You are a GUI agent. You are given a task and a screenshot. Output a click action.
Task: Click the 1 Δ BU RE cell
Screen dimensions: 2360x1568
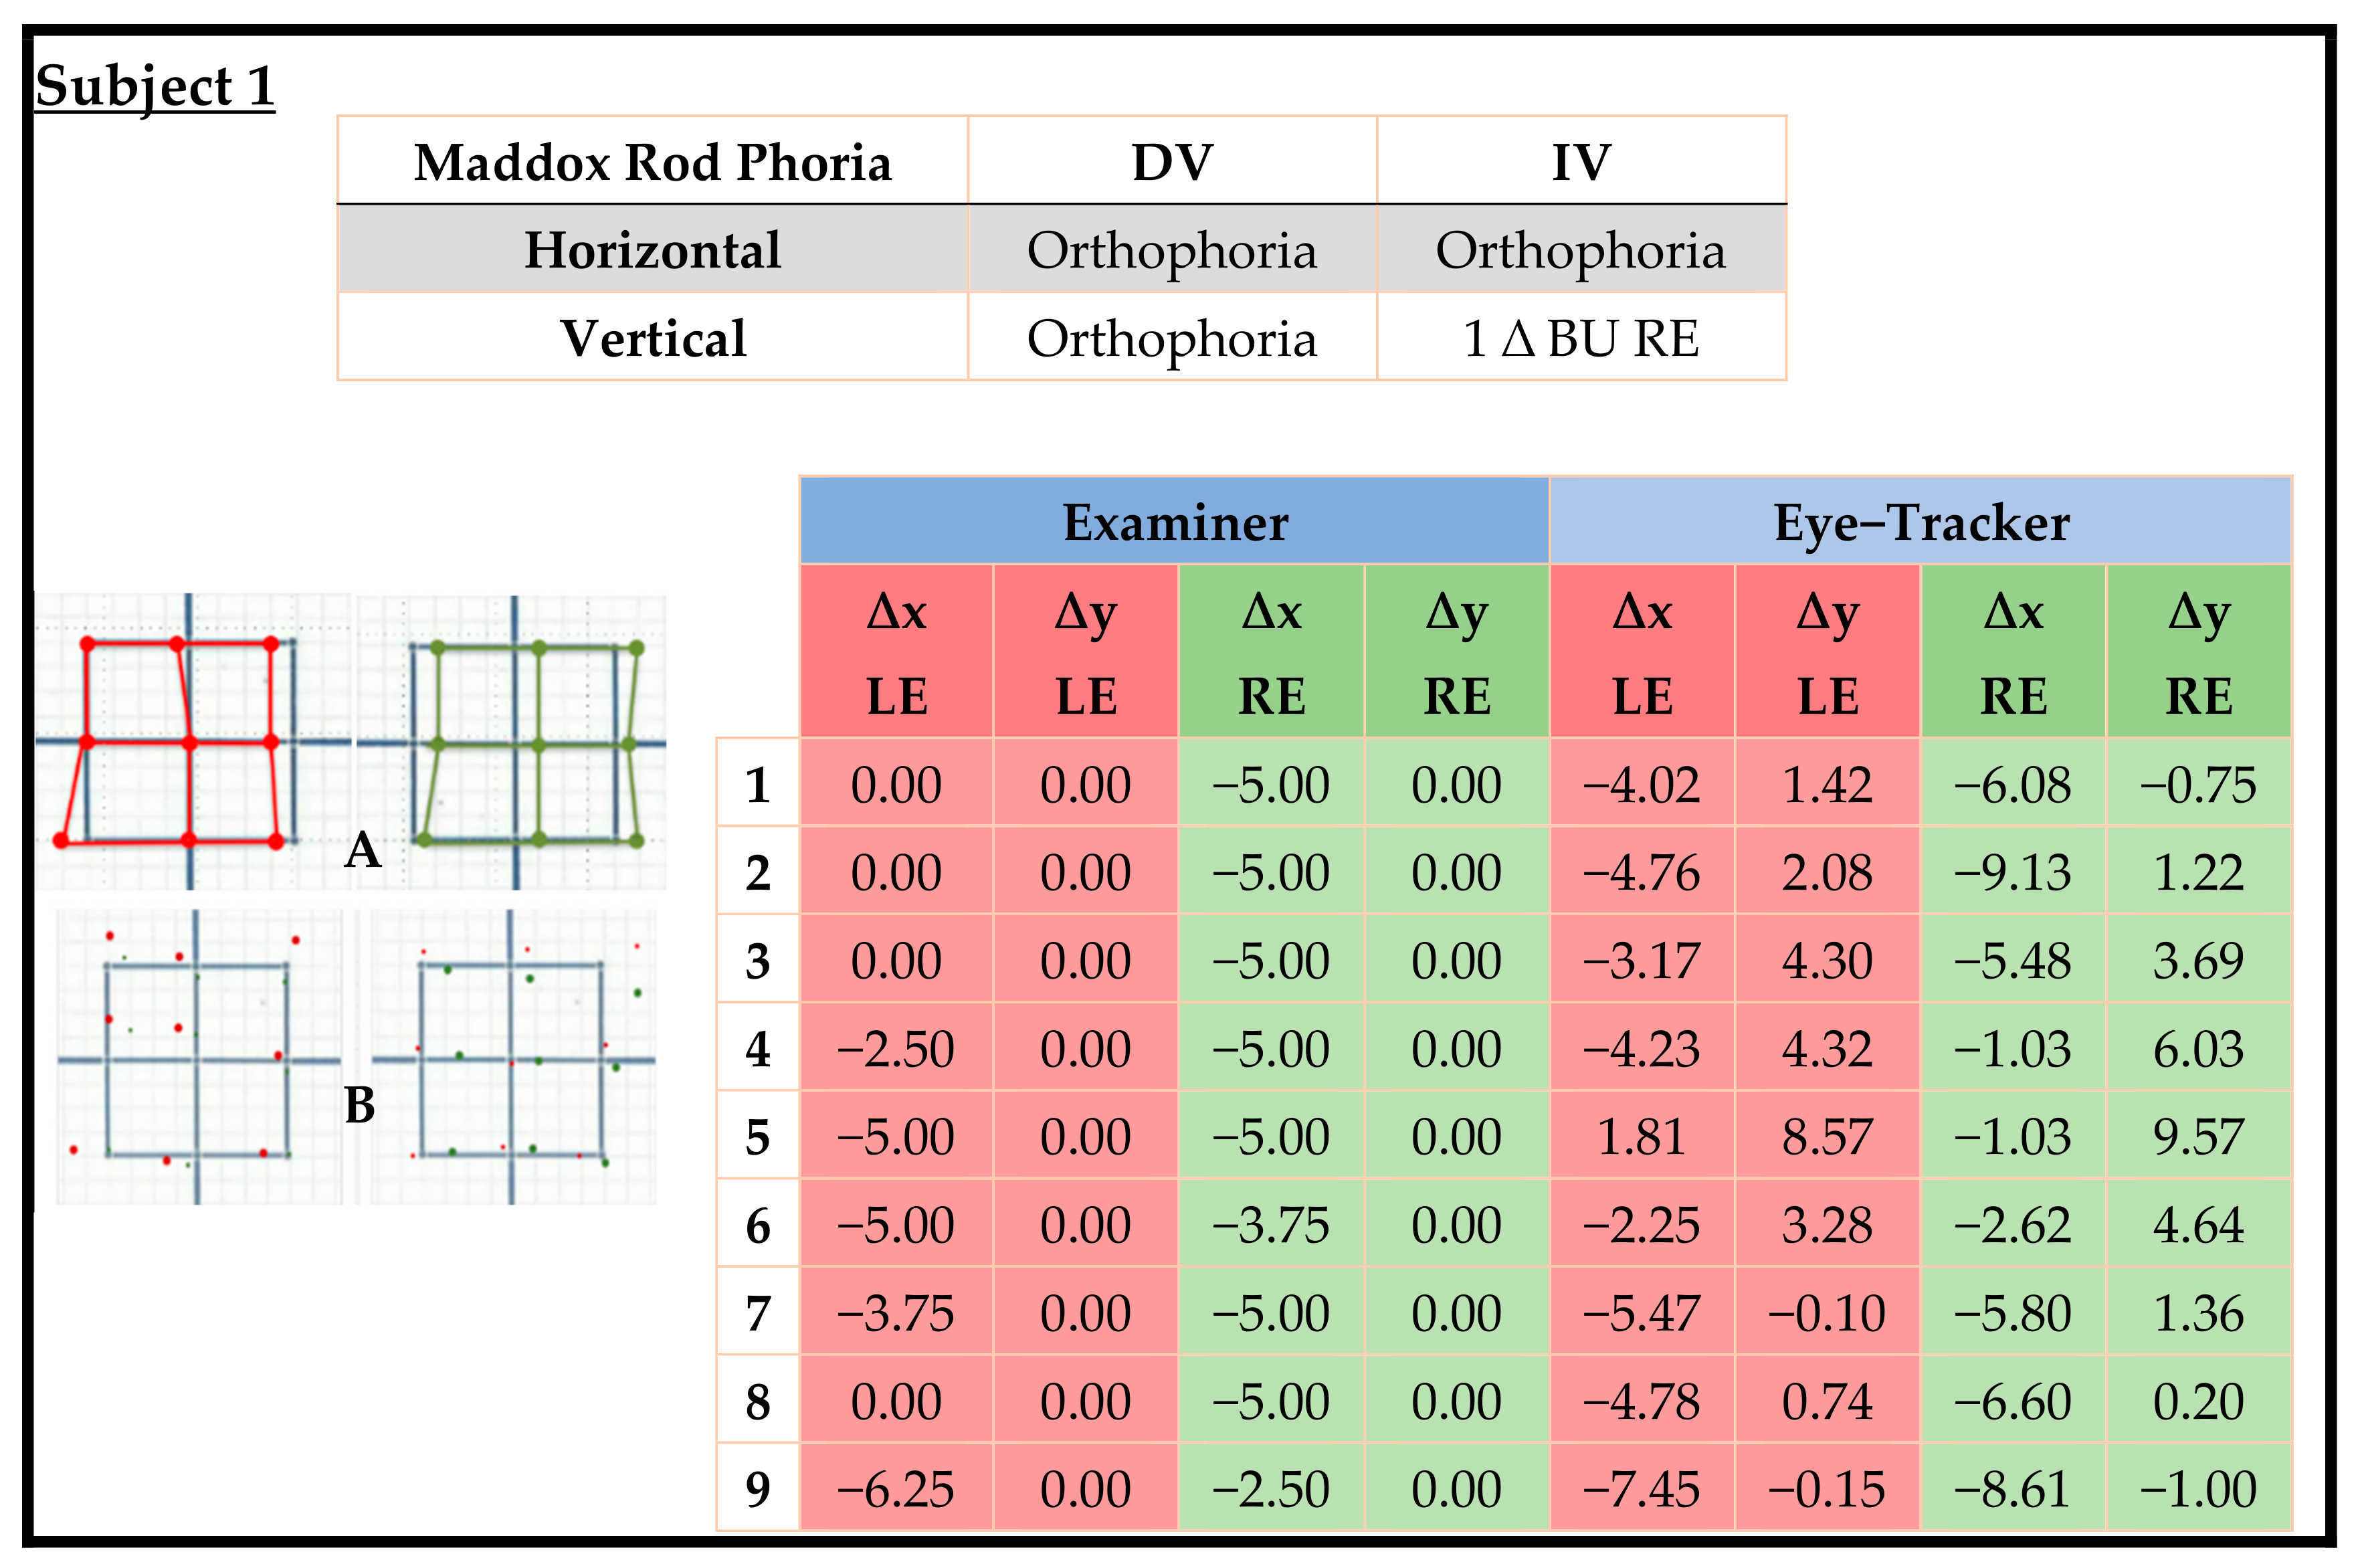[1581, 338]
